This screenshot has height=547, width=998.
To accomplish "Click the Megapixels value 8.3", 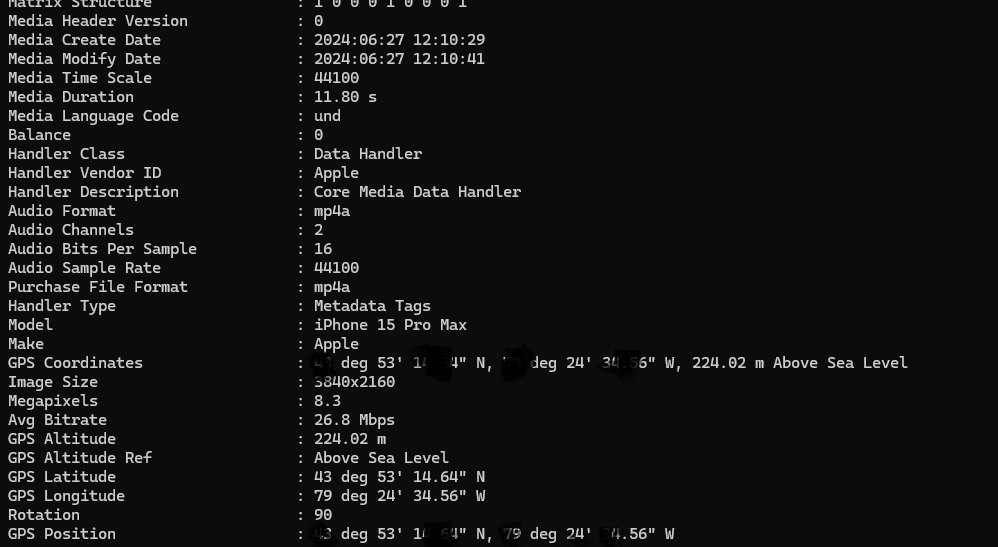I will (x=327, y=401).
